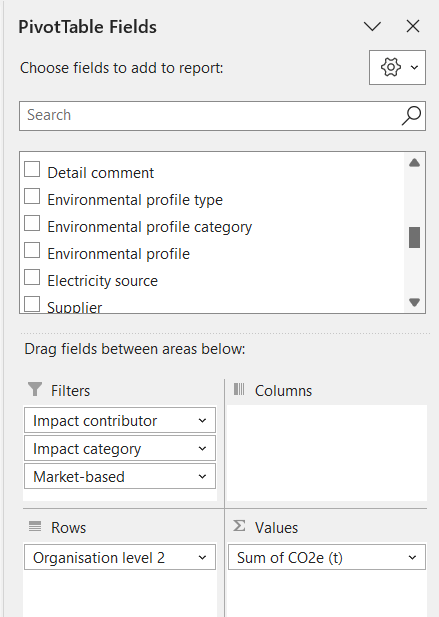
Task: Click inside the Search fields box
Action: (x=208, y=116)
